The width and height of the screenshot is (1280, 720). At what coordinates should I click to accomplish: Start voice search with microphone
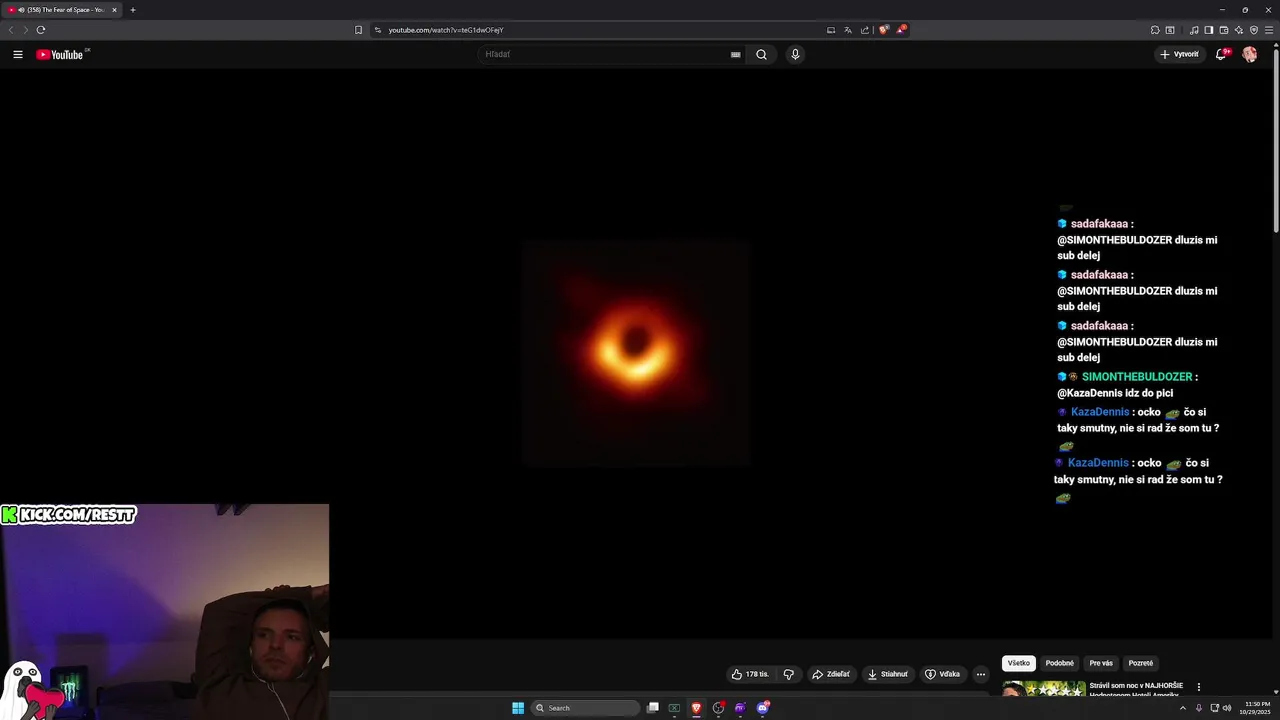(795, 54)
